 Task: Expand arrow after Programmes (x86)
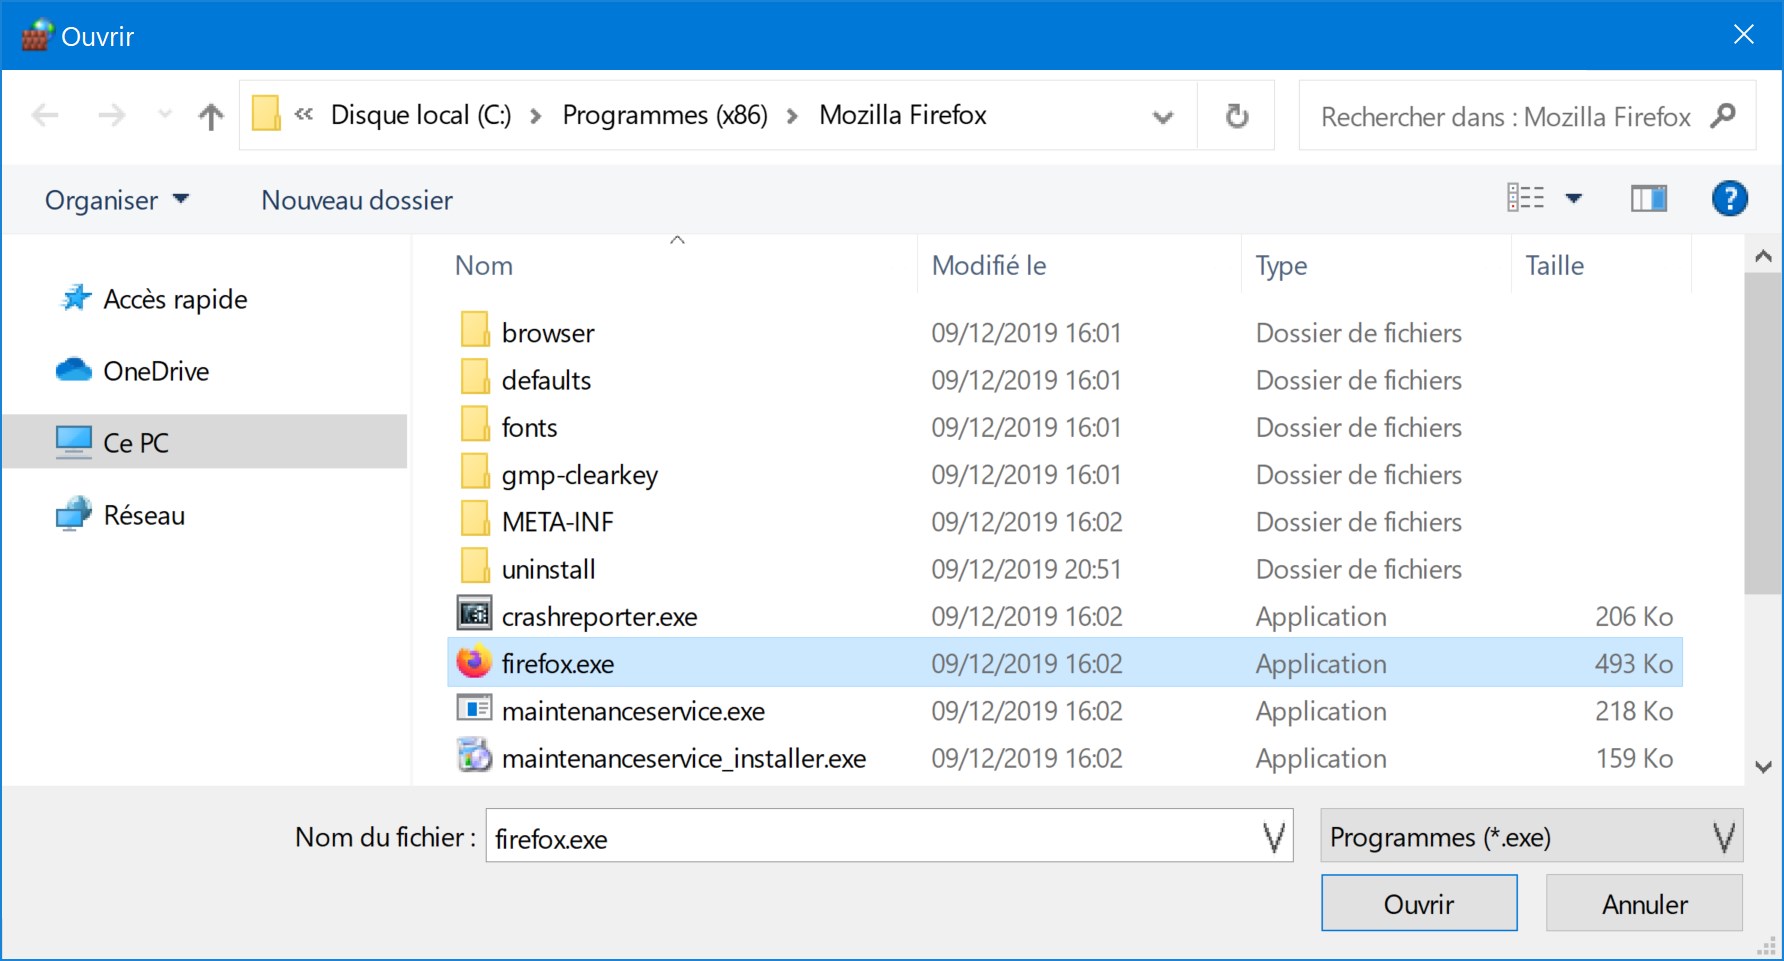click(x=793, y=116)
